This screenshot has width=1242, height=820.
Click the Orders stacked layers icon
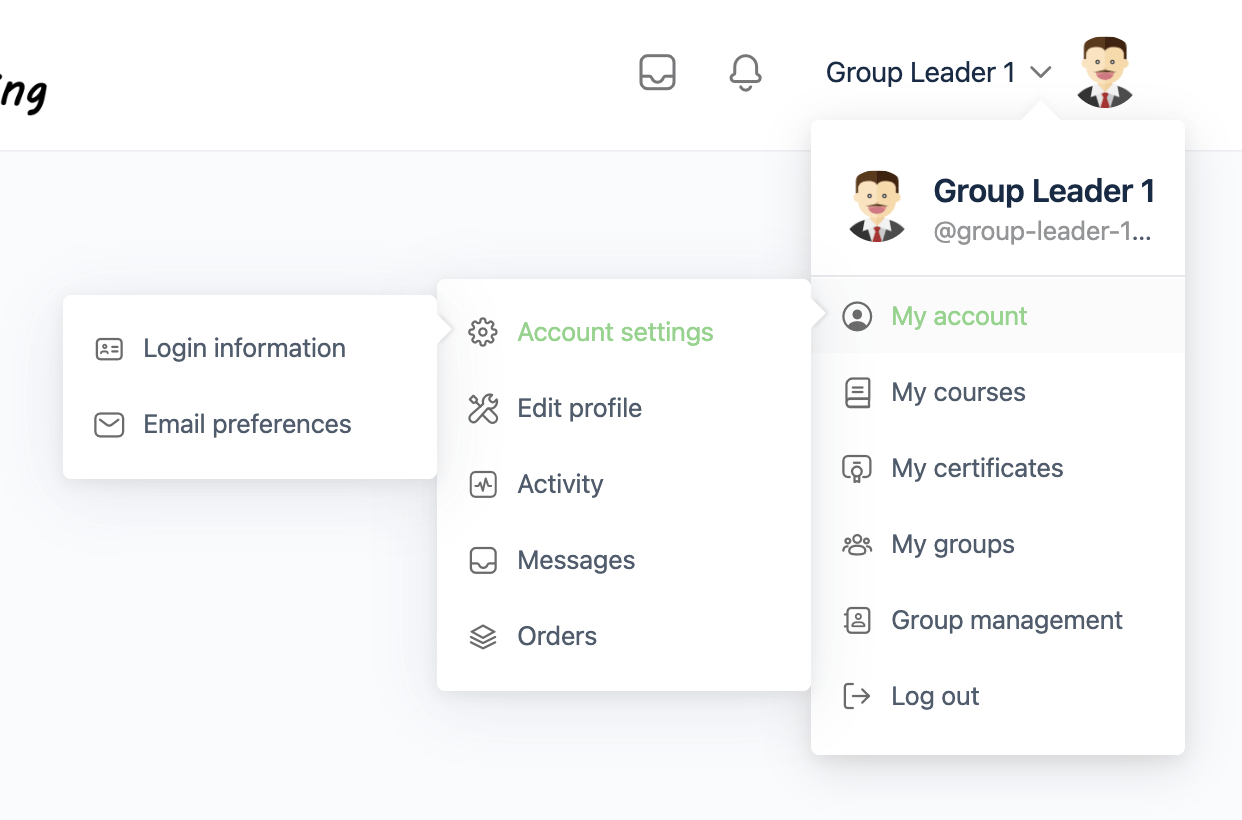tap(483, 636)
